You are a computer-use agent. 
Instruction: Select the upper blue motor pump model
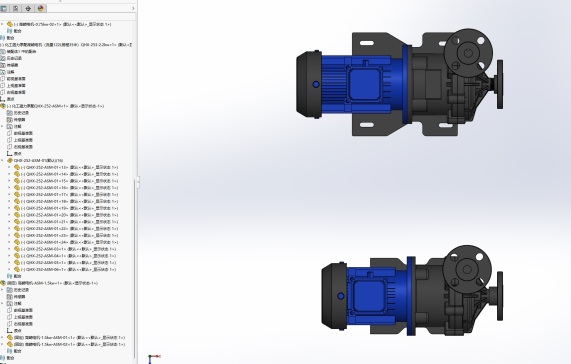(x=400, y=83)
